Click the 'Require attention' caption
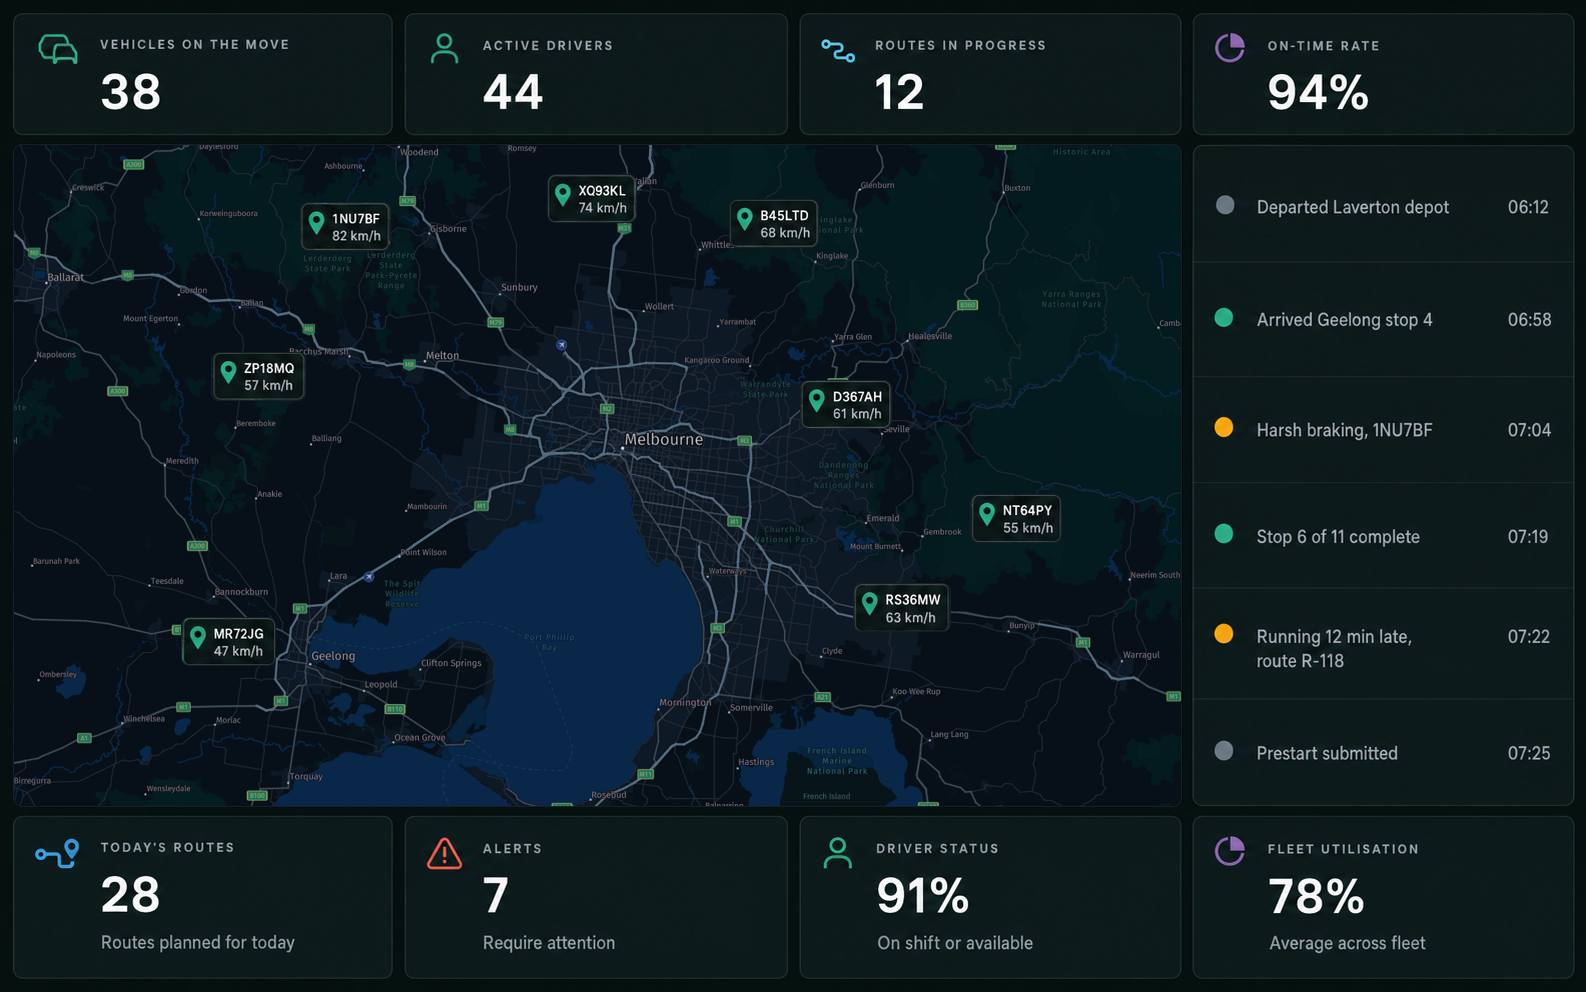This screenshot has width=1586, height=992. coord(549,943)
